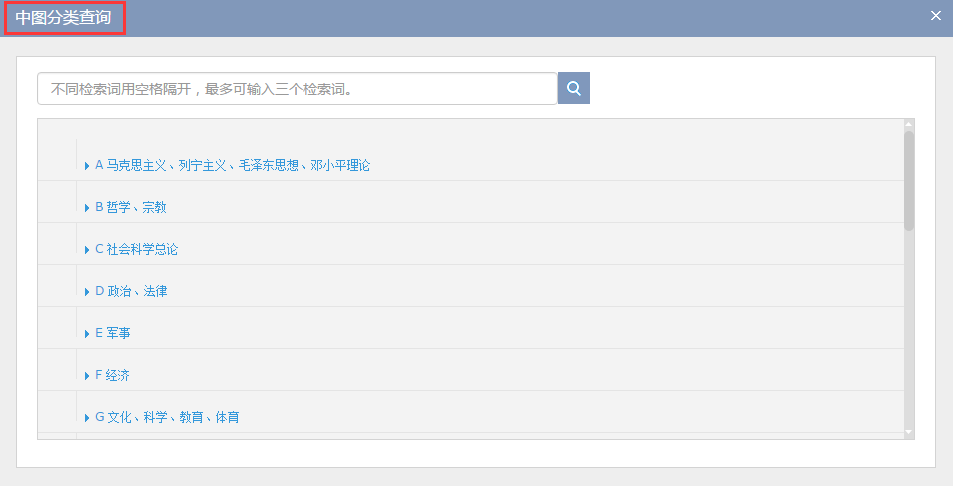Choose the F 经济 category label
This screenshot has width=953, height=486.
pyautogui.click(x=112, y=375)
